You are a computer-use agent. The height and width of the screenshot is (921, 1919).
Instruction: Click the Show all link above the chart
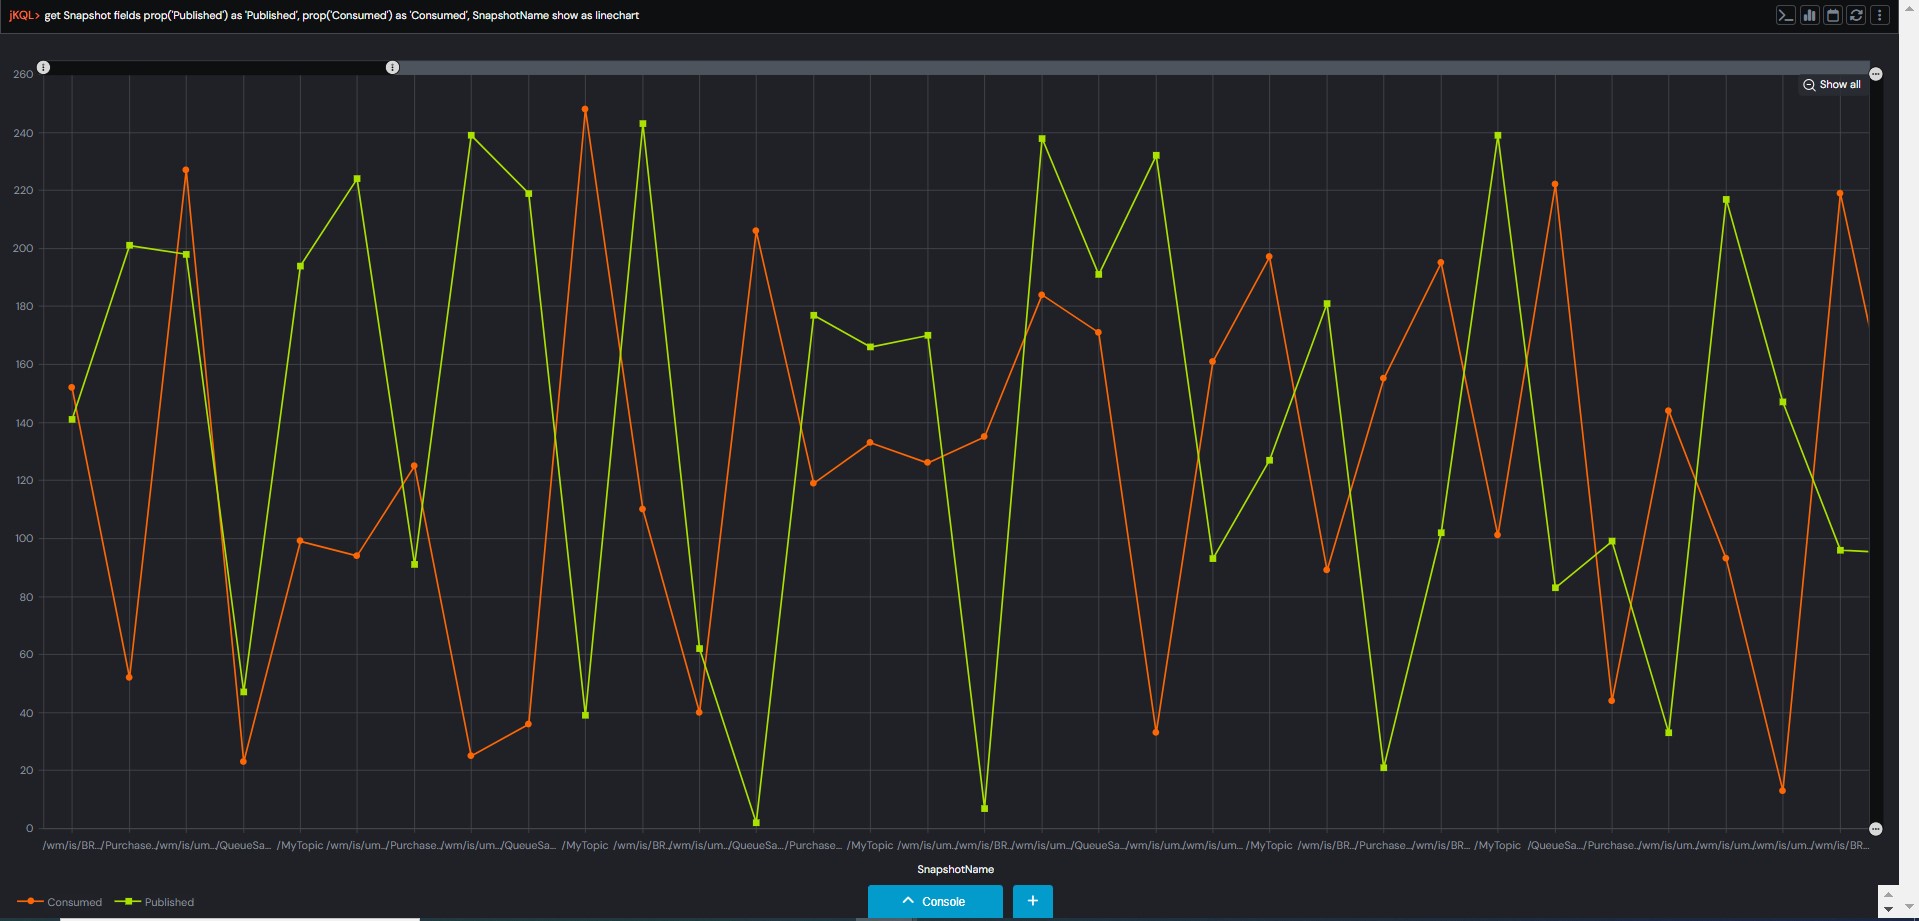coord(1840,85)
